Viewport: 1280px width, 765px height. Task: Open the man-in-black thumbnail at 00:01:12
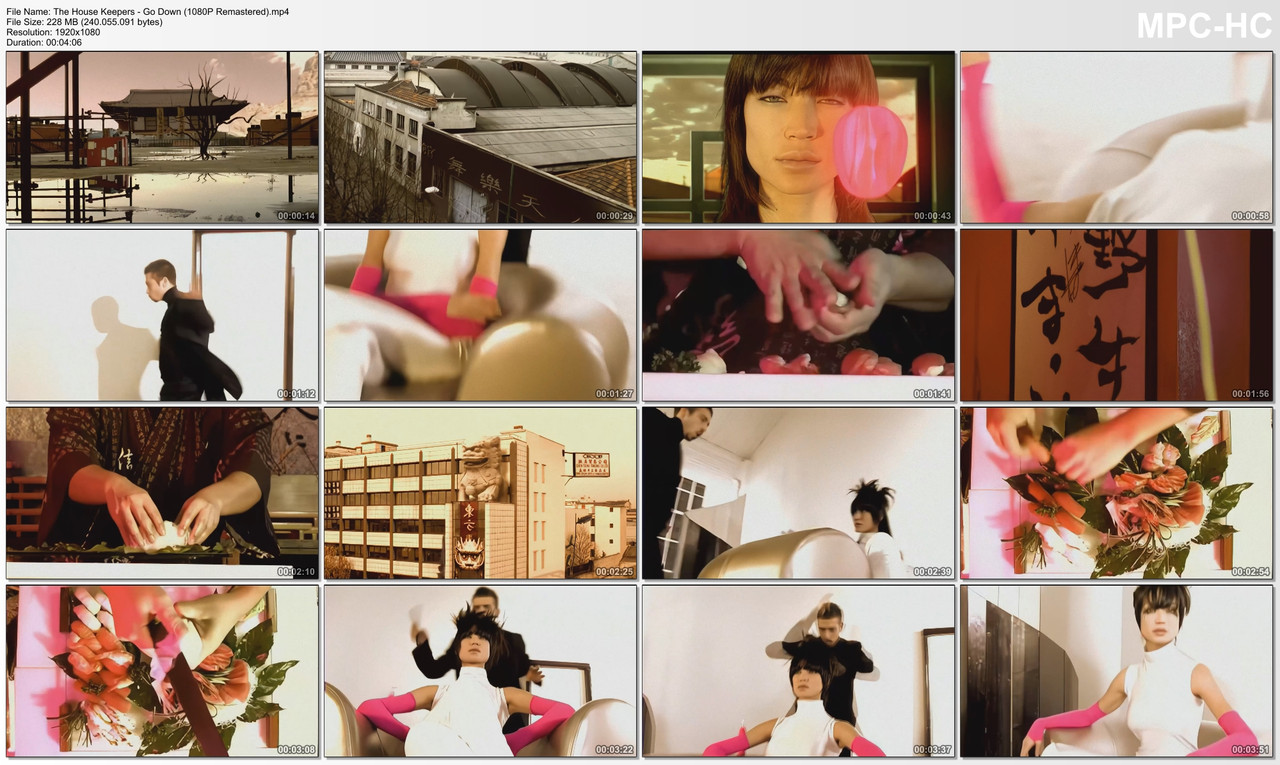pos(162,315)
